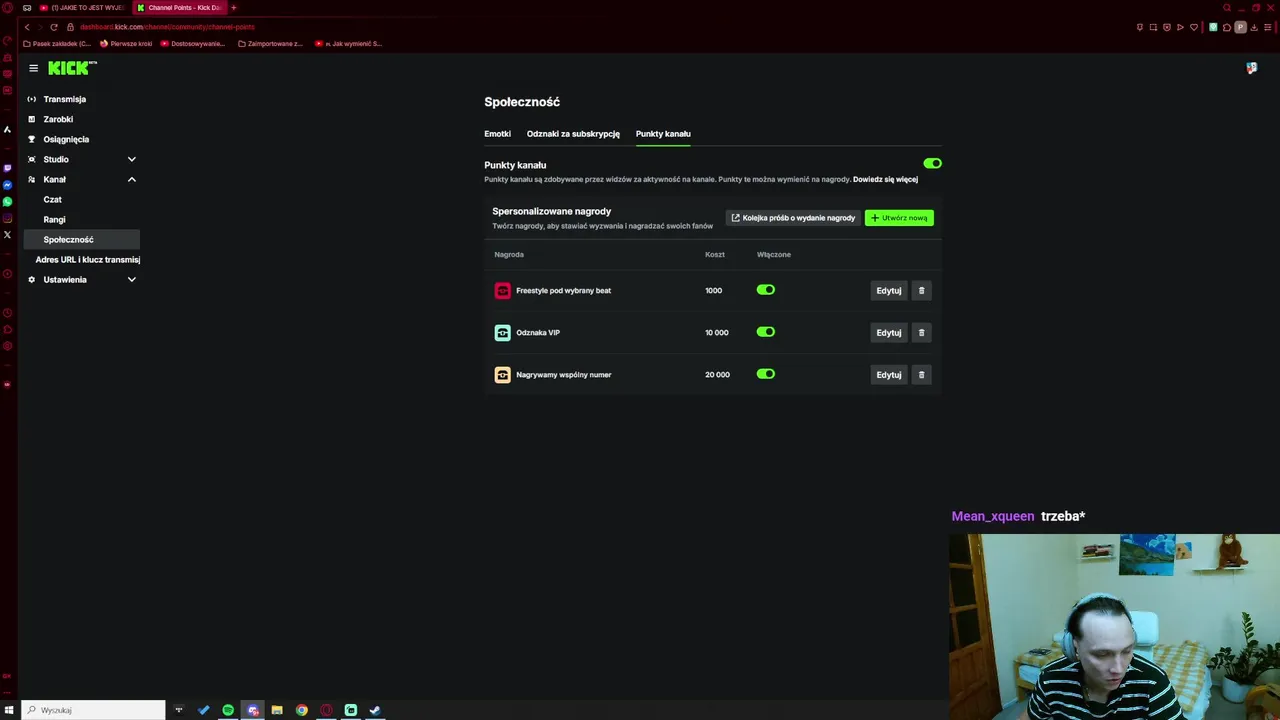Reload the page with refresh icon
The height and width of the screenshot is (720, 1280).
click(54, 27)
